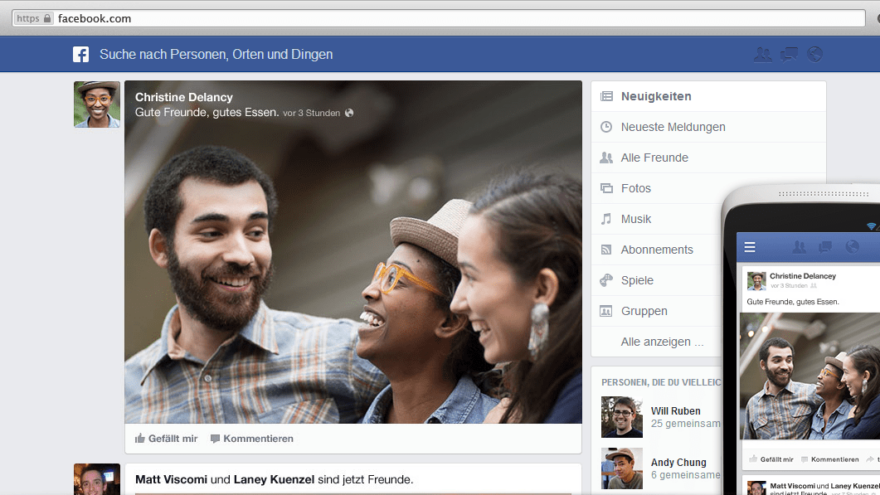Open the Laney Kuenzel name link
The width and height of the screenshot is (880, 495).
(274, 479)
